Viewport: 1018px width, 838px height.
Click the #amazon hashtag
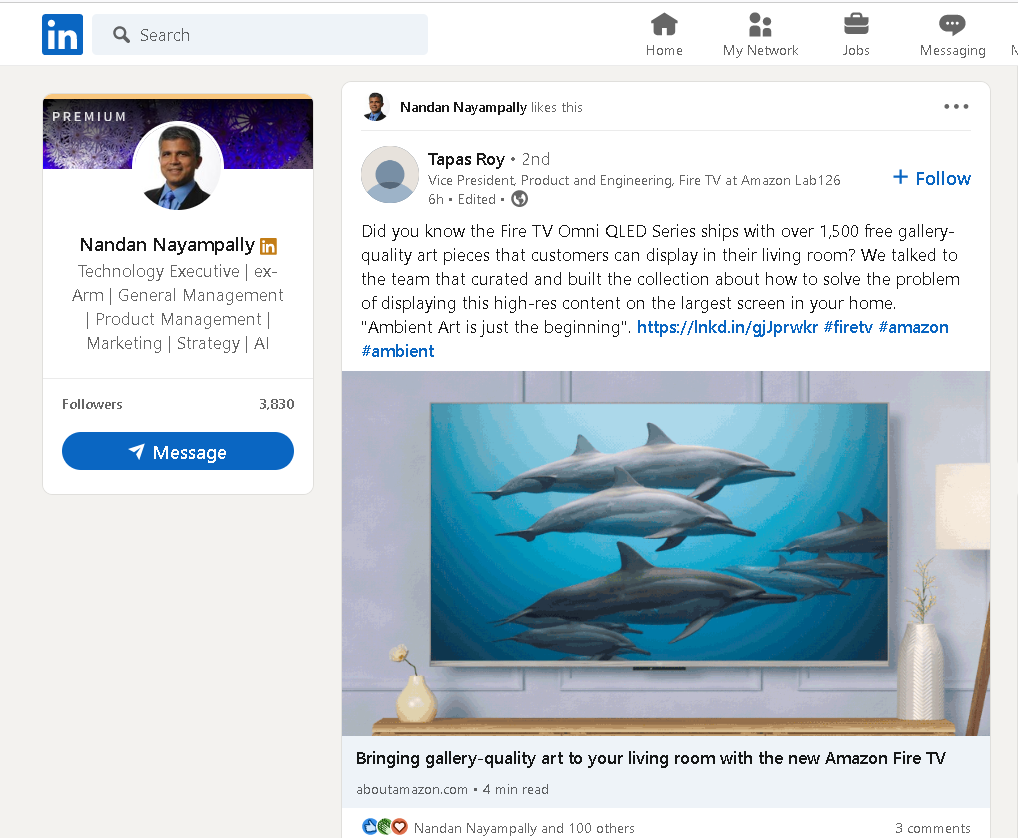pyautogui.click(x=913, y=327)
